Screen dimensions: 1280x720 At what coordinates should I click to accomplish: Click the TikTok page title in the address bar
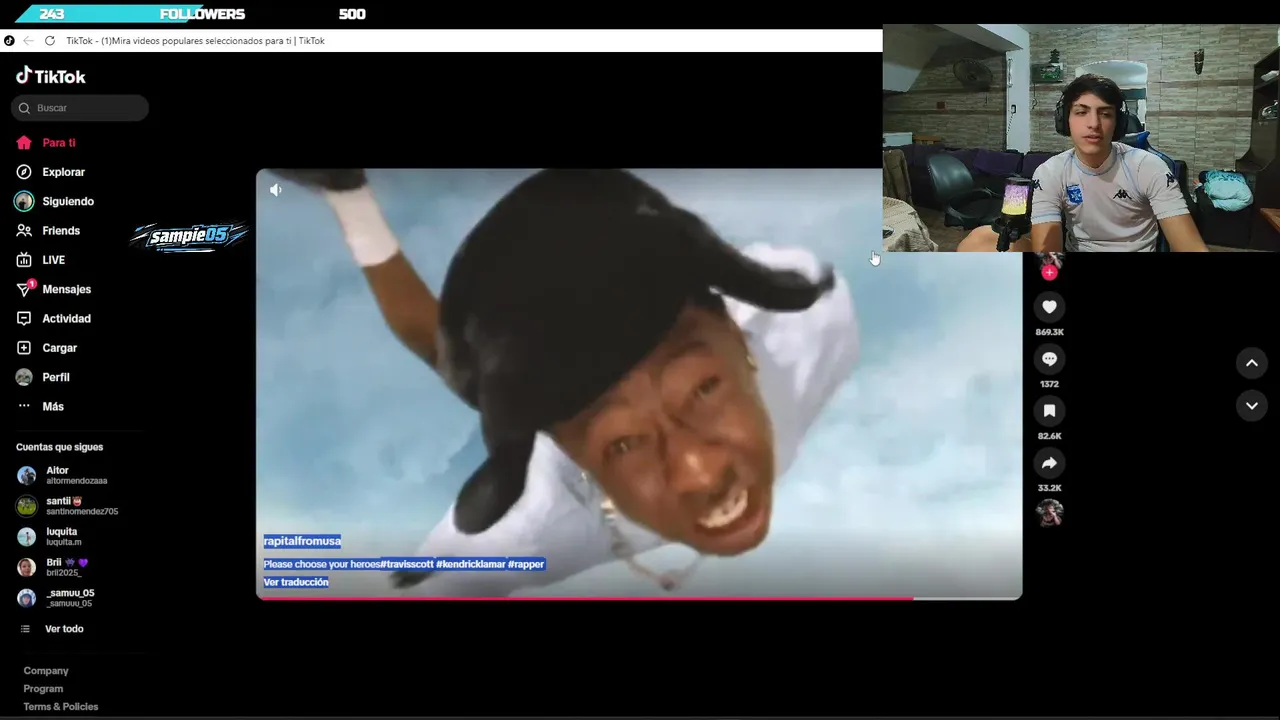click(x=195, y=41)
